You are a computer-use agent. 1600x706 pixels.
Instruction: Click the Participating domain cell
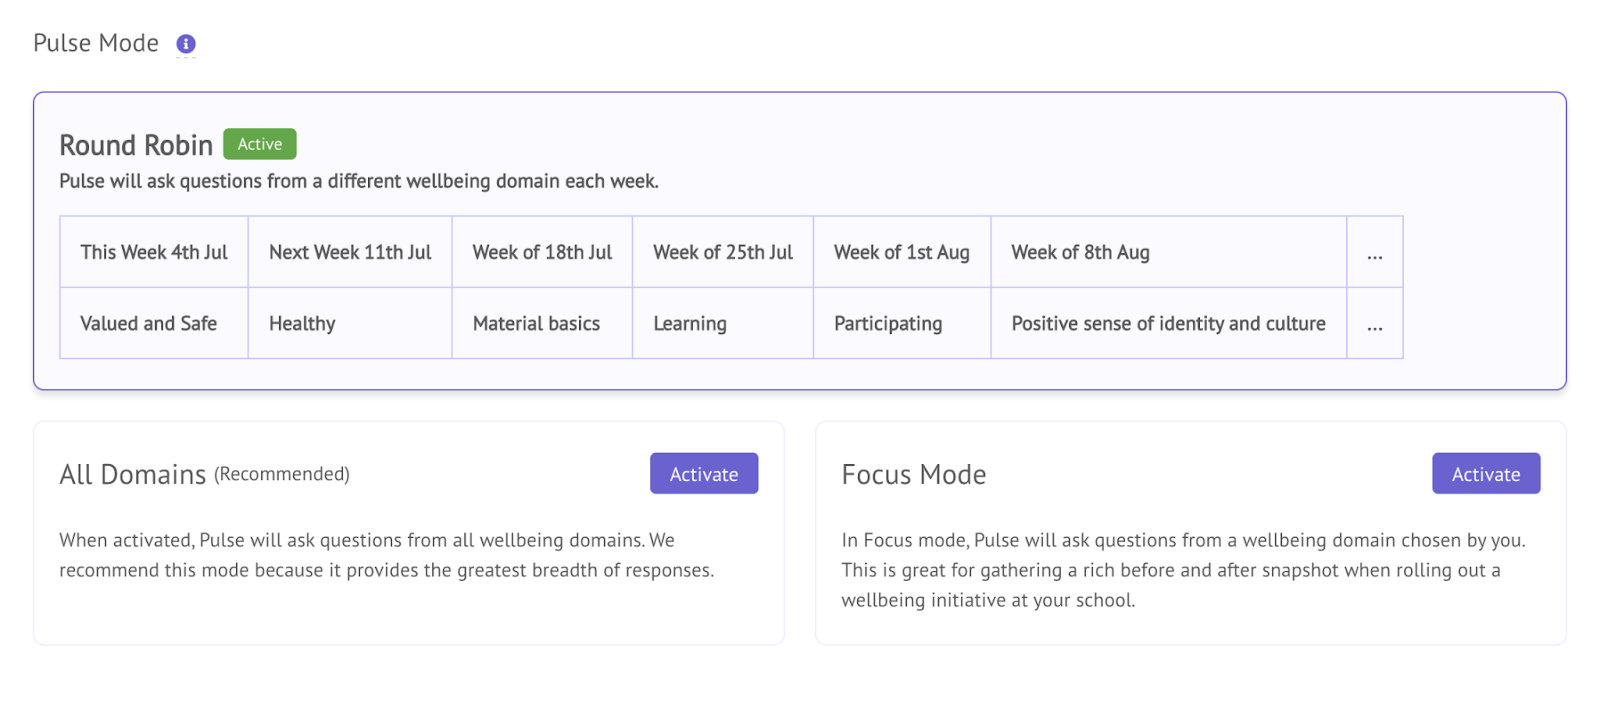[x=902, y=324]
